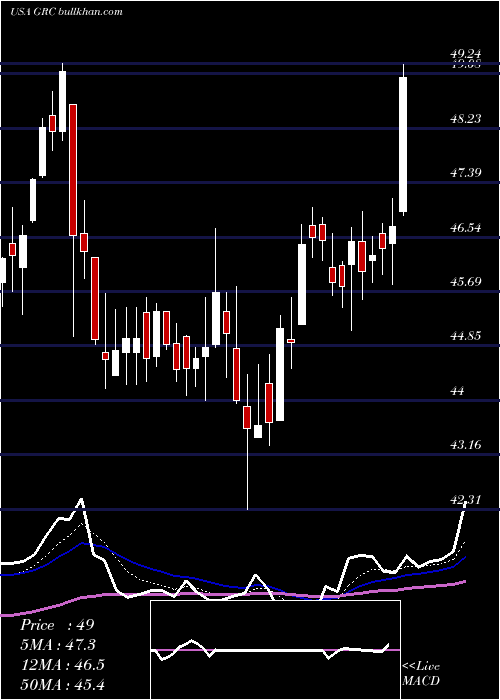Click the 44.85 price axis label
The height and width of the screenshot is (700, 500).
pos(465,336)
